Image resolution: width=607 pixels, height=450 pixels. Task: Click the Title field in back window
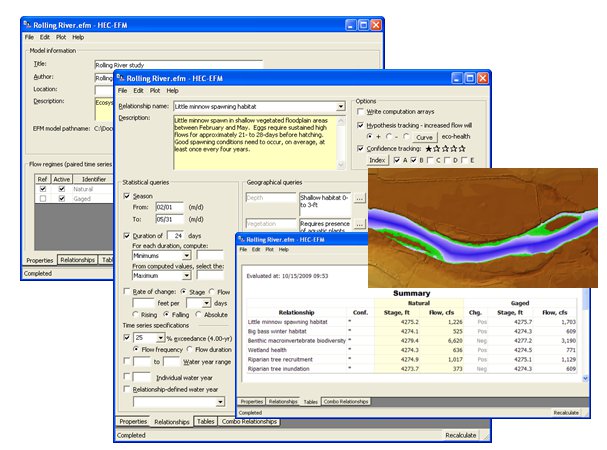pyautogui.click(x=178, y=65)
